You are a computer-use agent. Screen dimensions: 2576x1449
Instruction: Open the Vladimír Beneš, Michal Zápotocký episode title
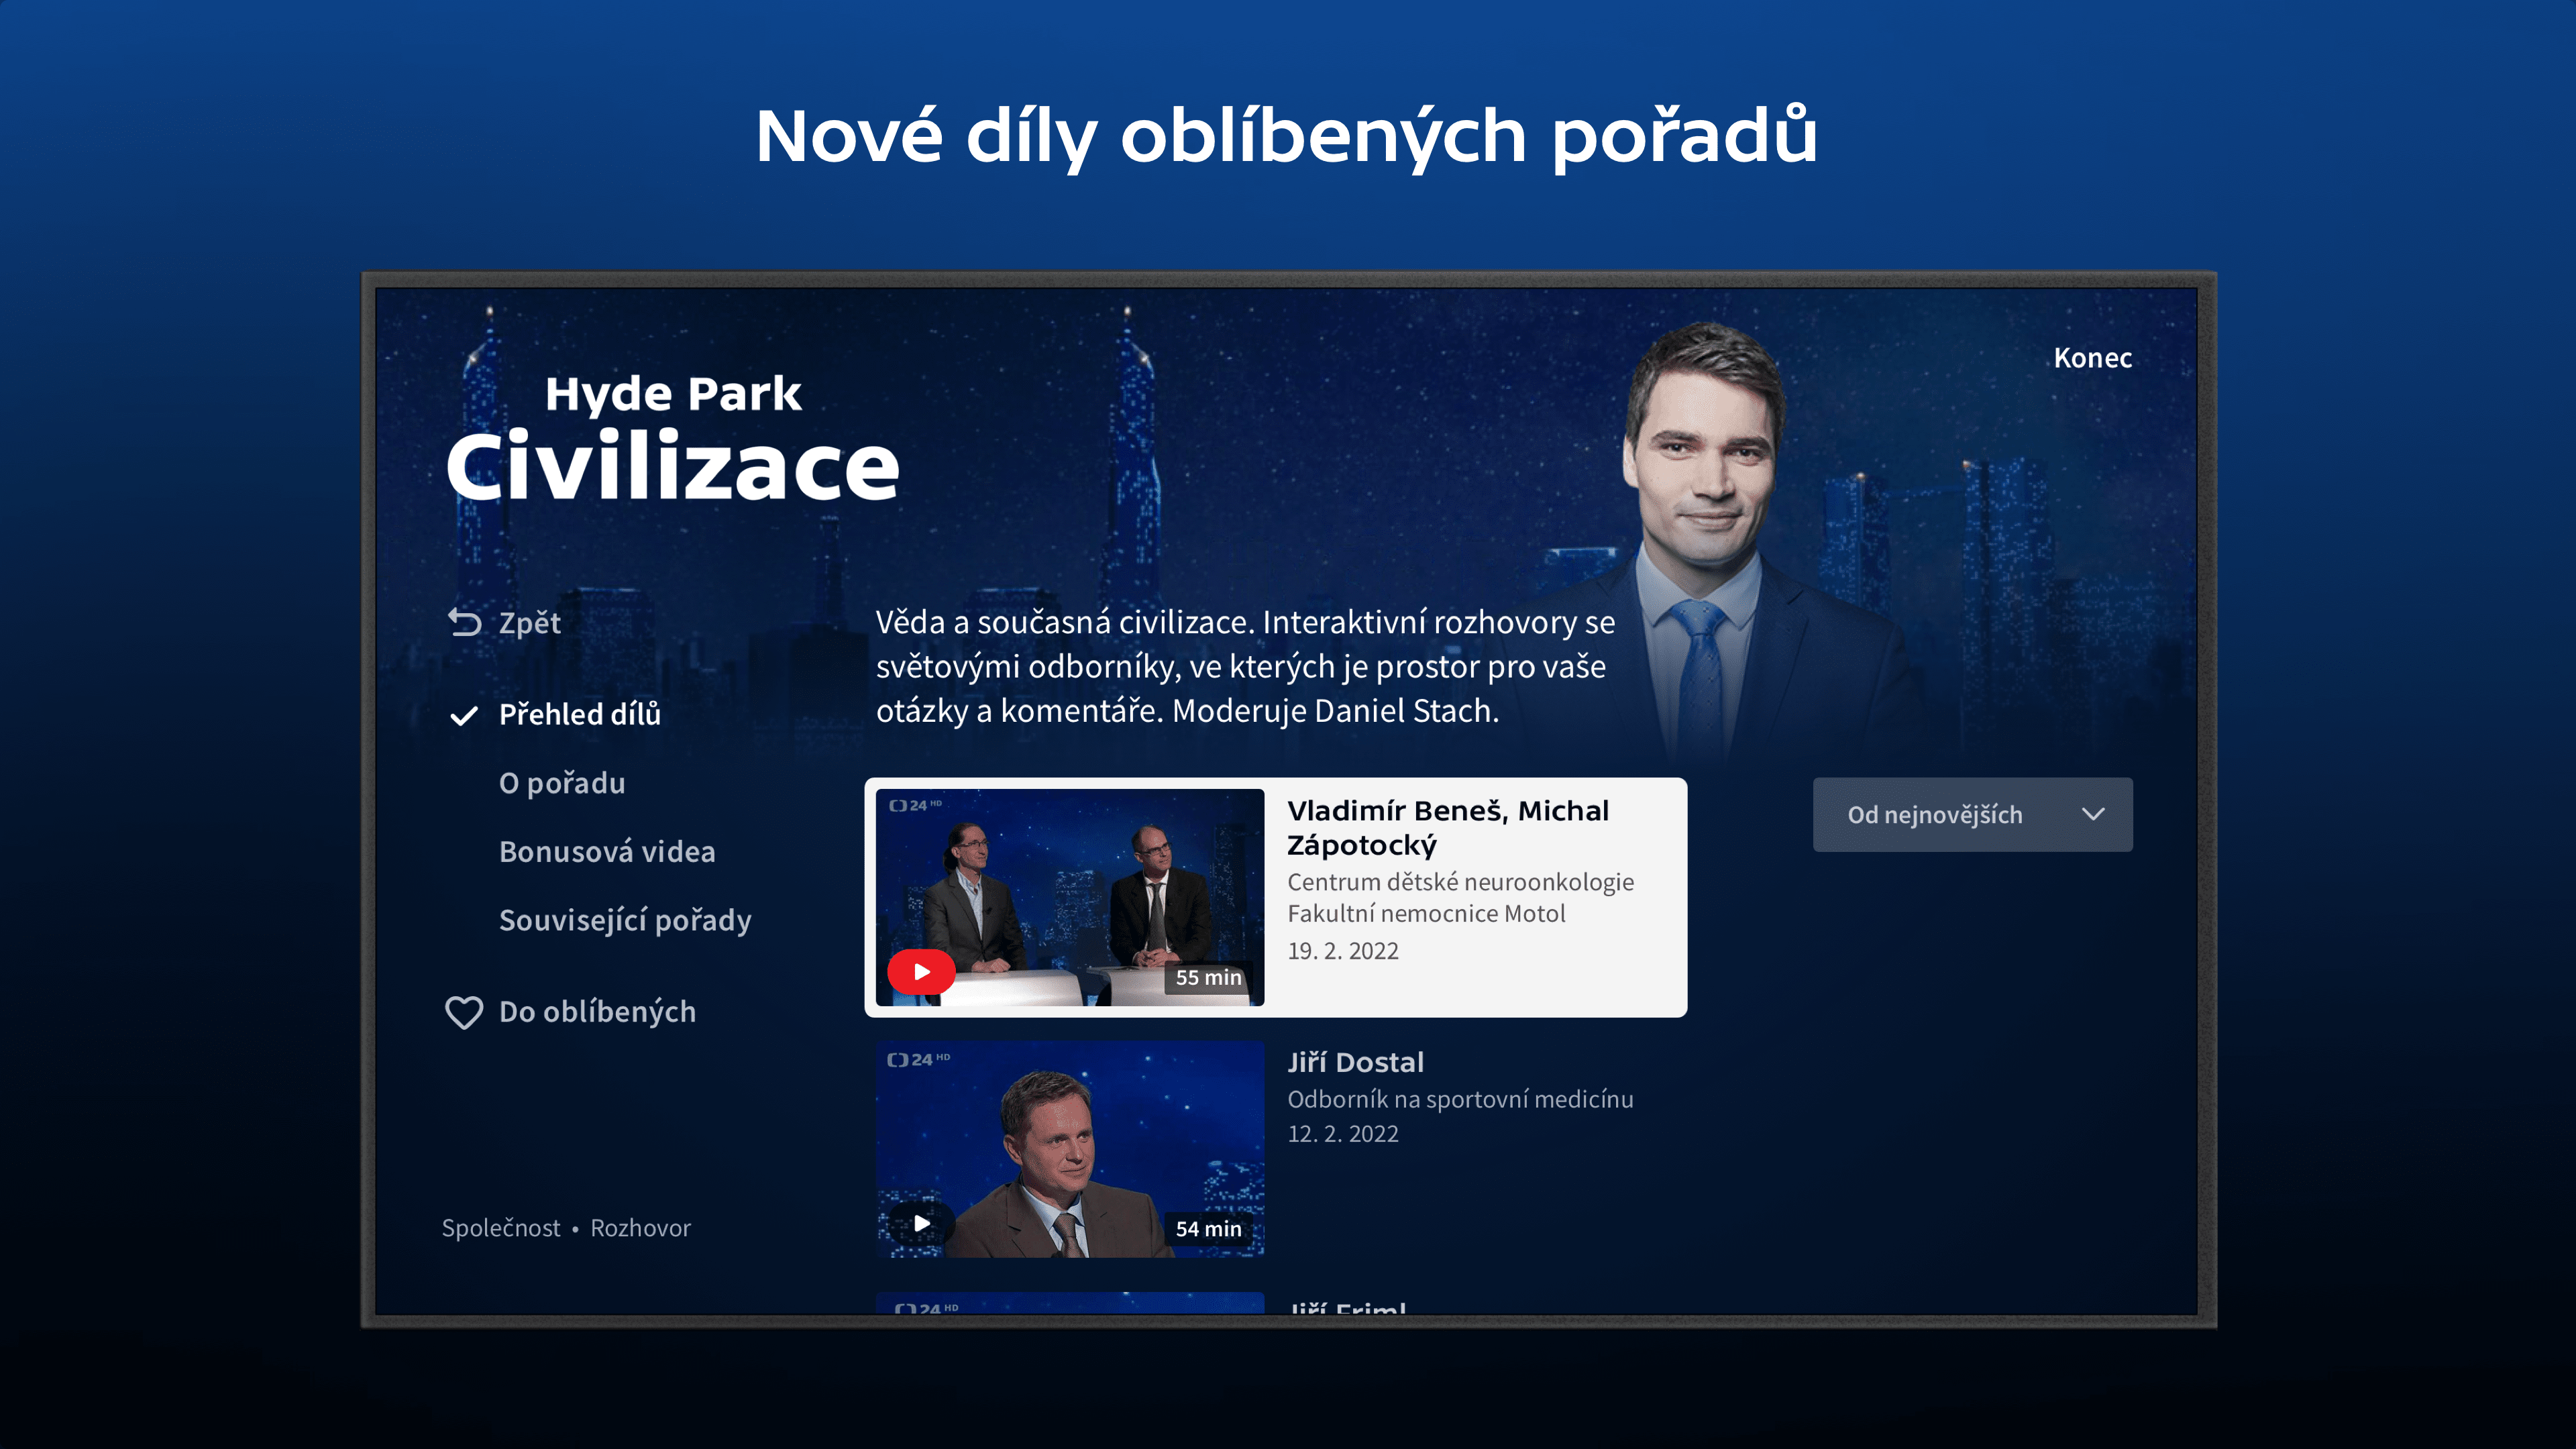click(1449, 827)
